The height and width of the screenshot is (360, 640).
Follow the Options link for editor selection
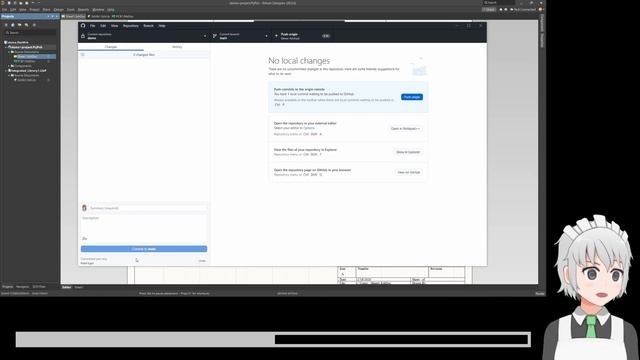(x=309, y=128)
